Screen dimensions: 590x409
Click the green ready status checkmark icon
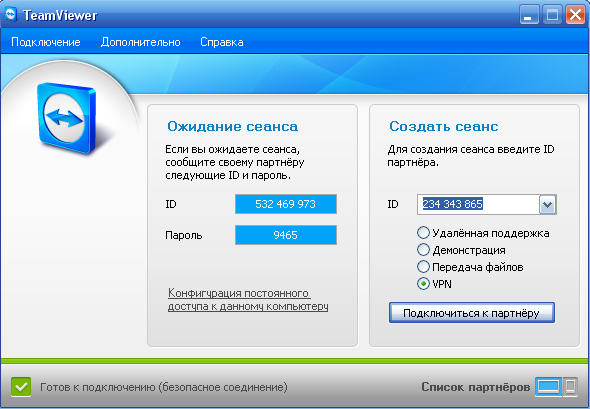click(21, 387)
